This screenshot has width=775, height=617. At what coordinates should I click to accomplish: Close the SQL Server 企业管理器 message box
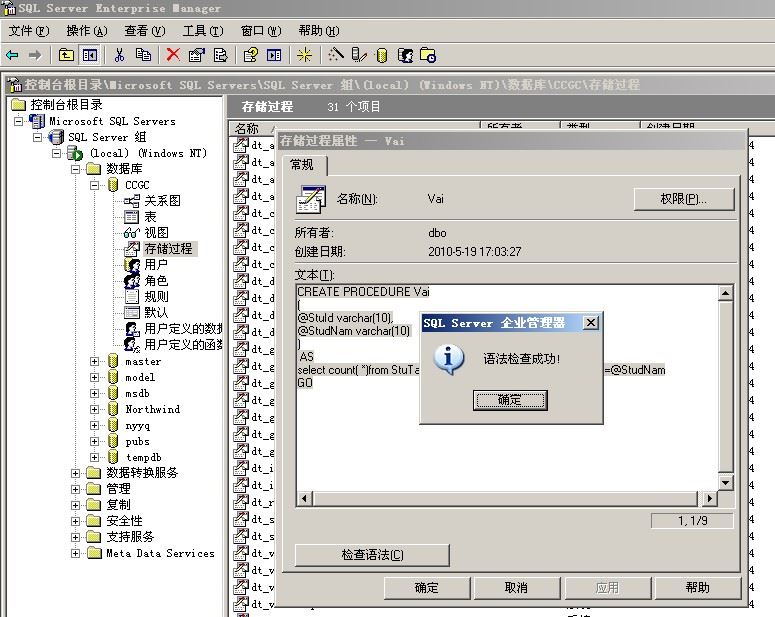pos(591,323)
